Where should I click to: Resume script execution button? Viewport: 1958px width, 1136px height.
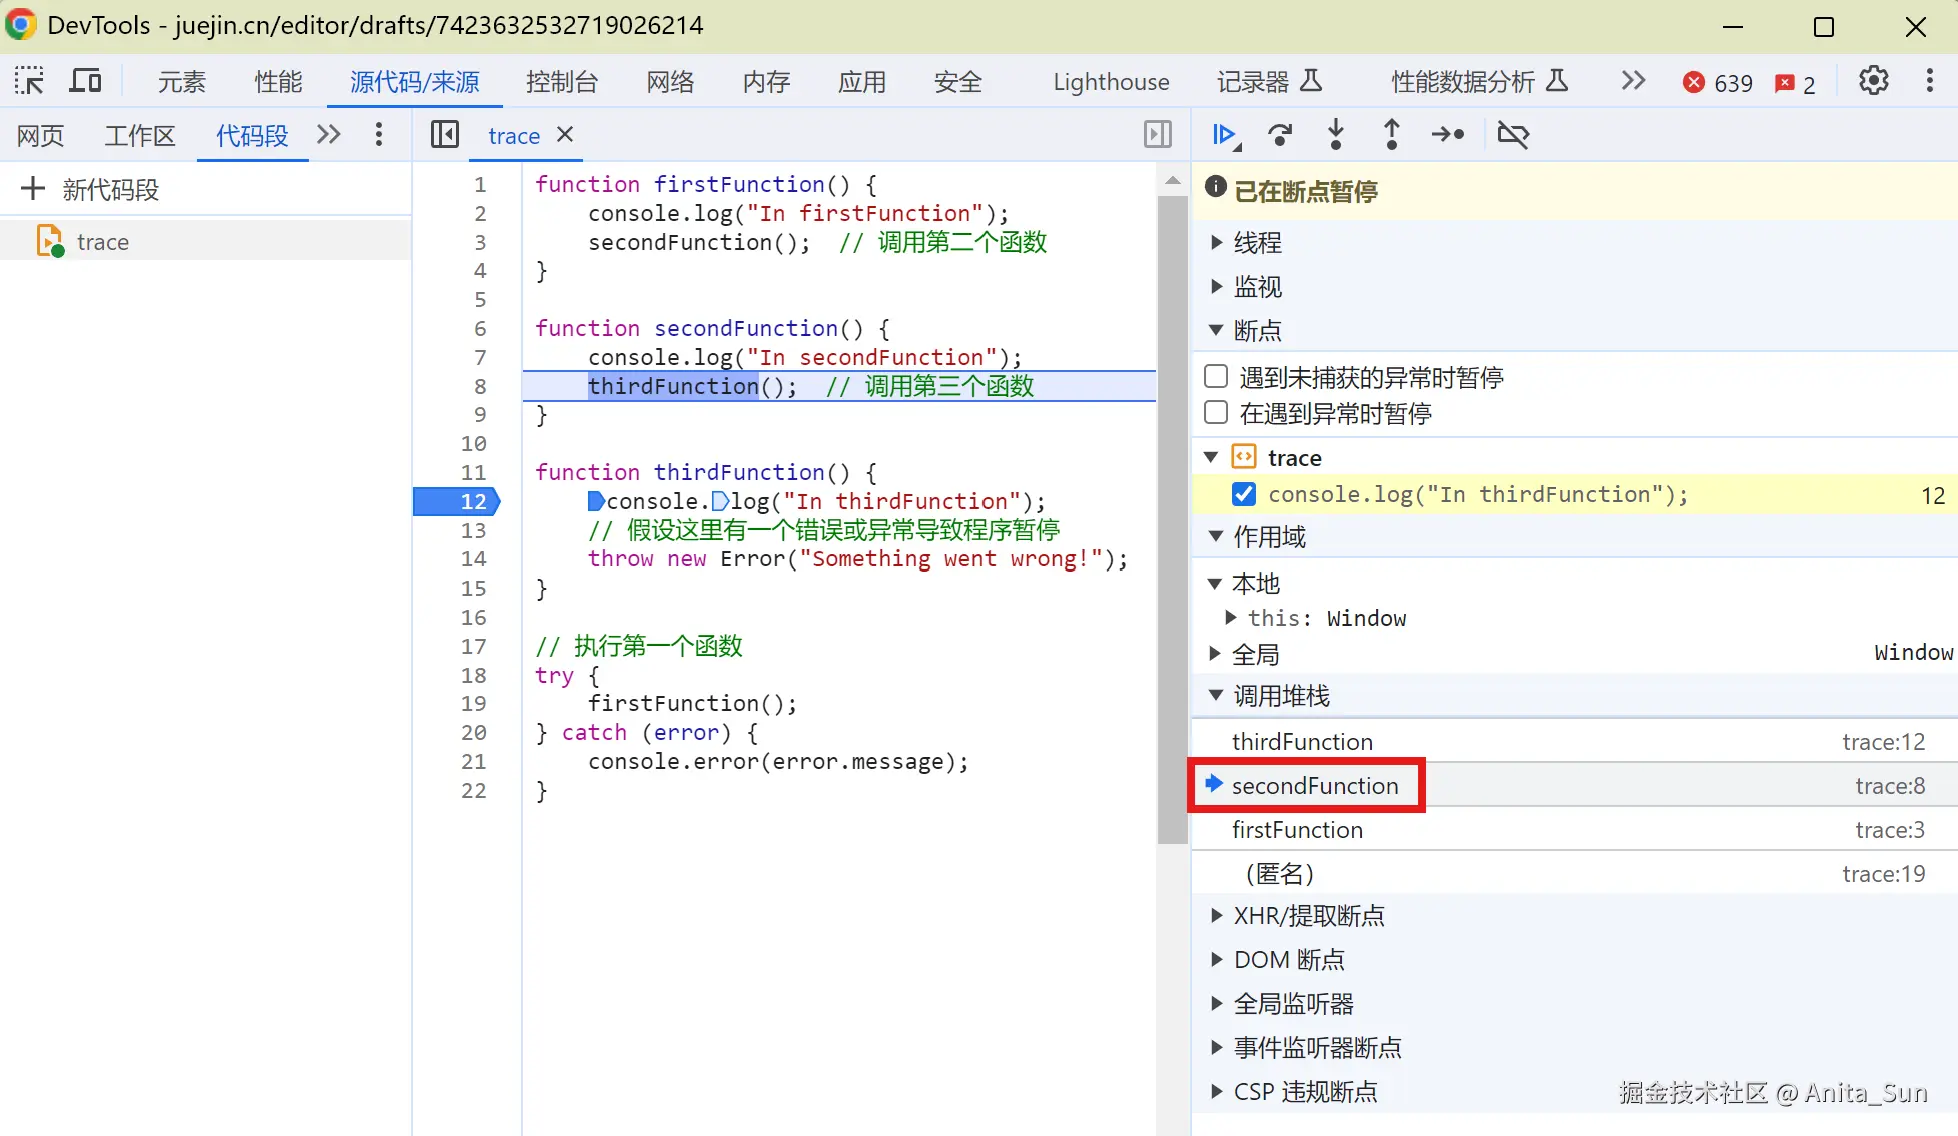(x=1224, y=134)
